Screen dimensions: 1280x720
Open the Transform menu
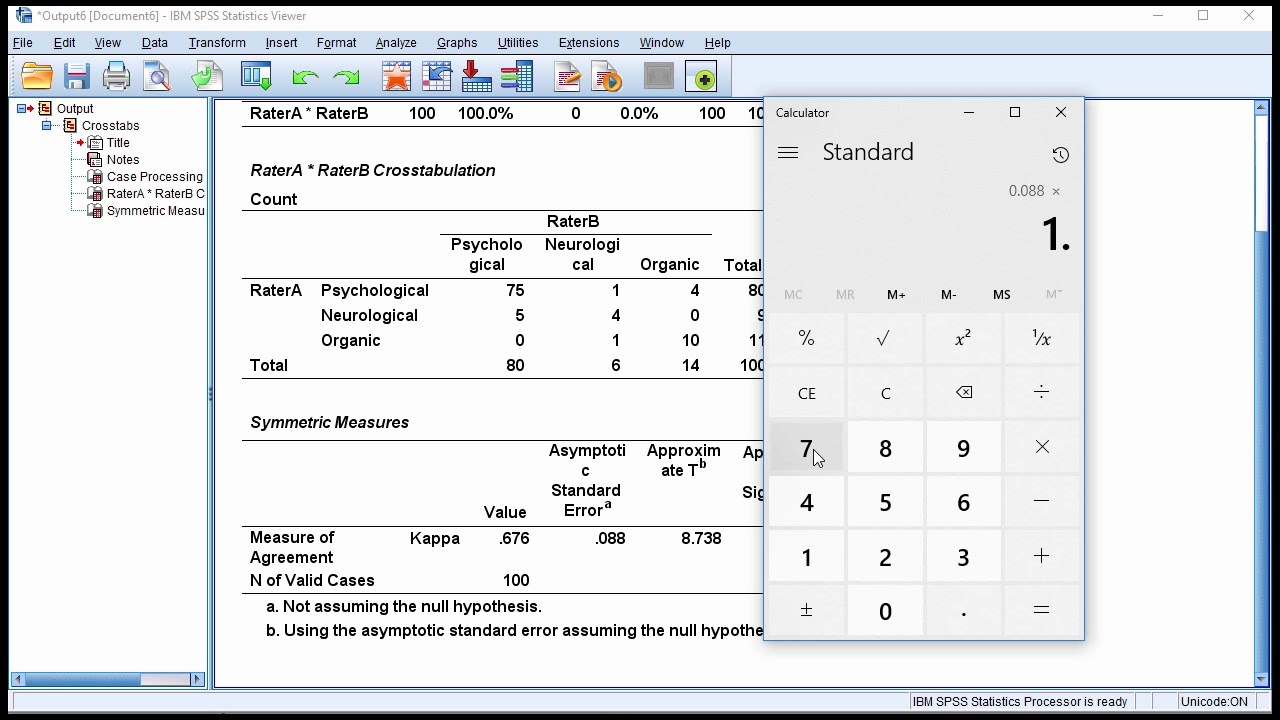click(x=217, y=43)
